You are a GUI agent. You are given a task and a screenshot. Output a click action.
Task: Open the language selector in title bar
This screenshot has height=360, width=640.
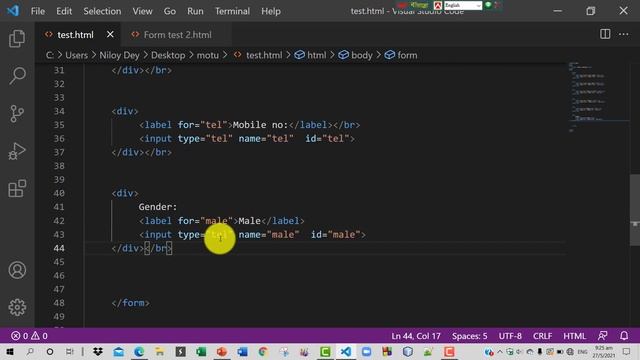(463, 5)
